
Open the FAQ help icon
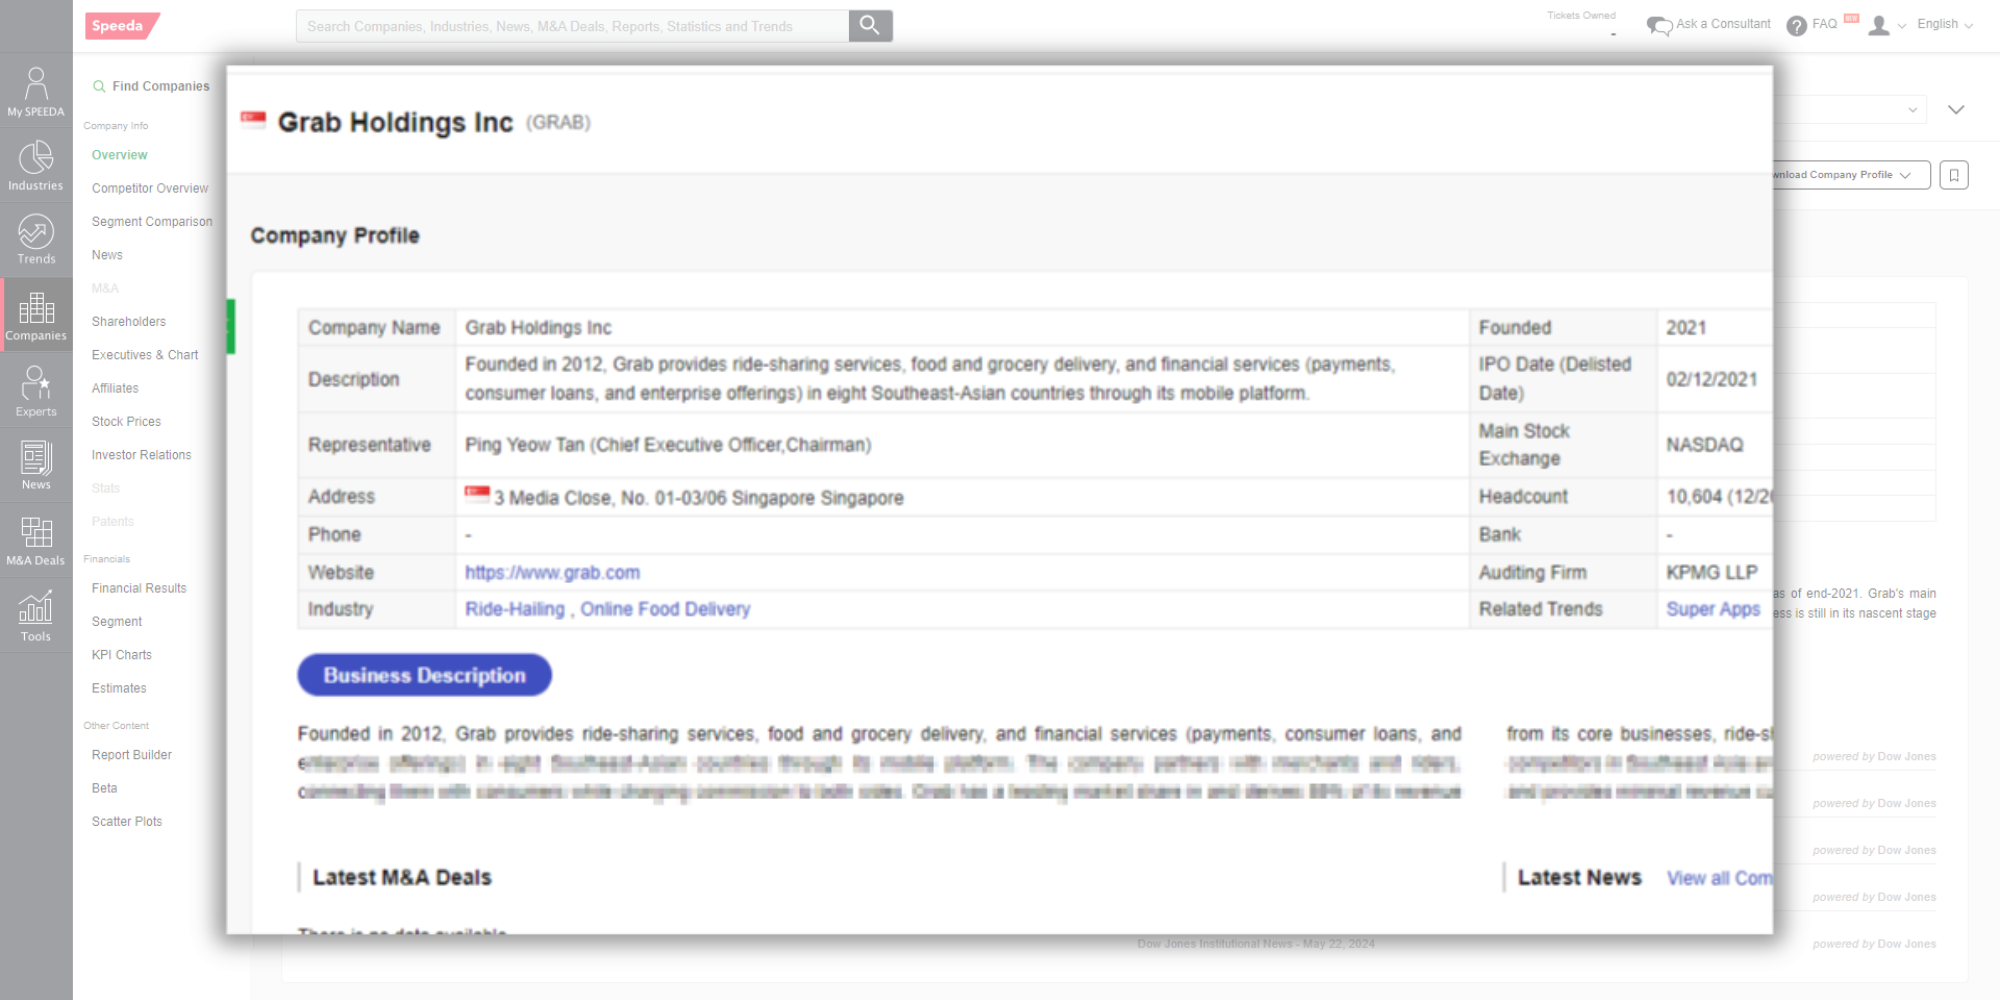coord(1796,24)
